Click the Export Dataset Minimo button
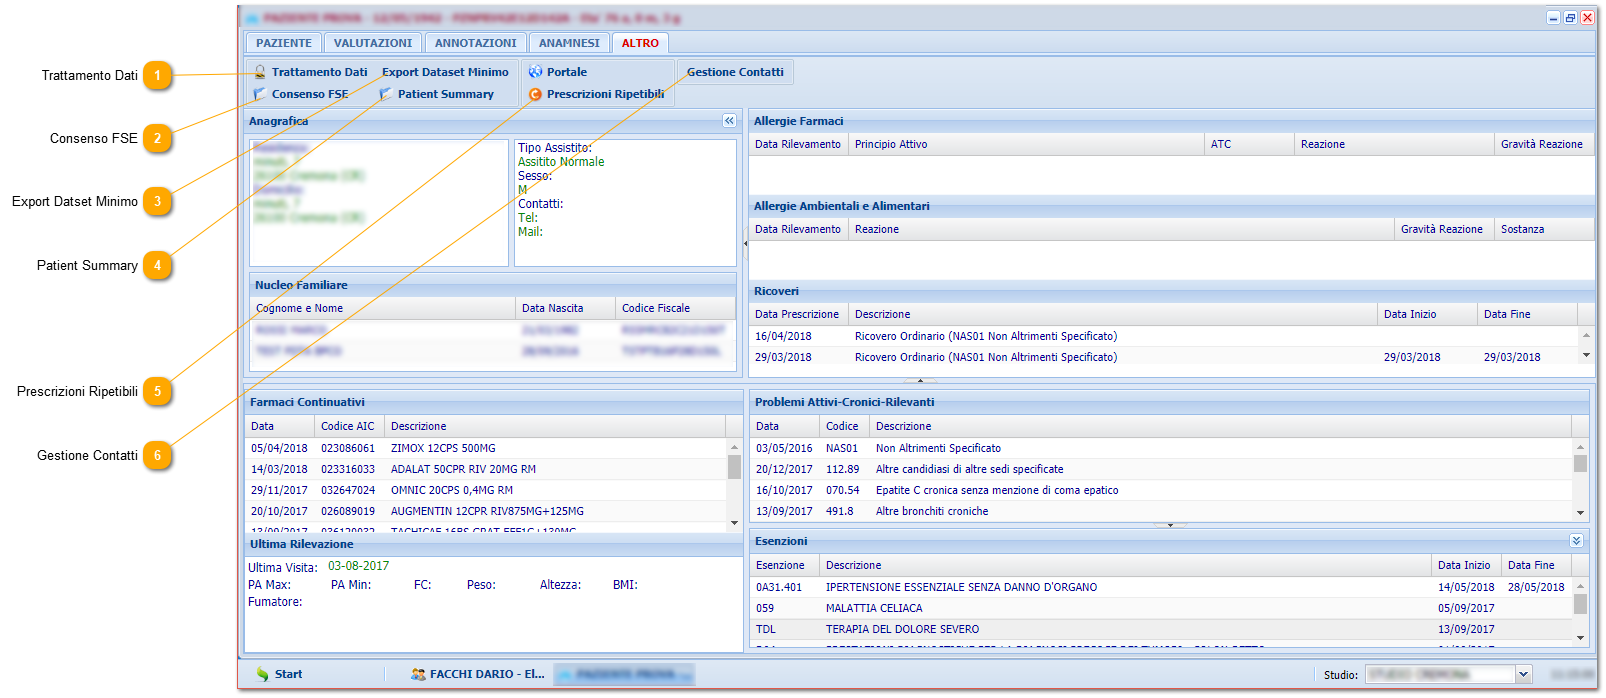Screen dimensions: 1606x698 pyautogui.click(x=445, y=72)
